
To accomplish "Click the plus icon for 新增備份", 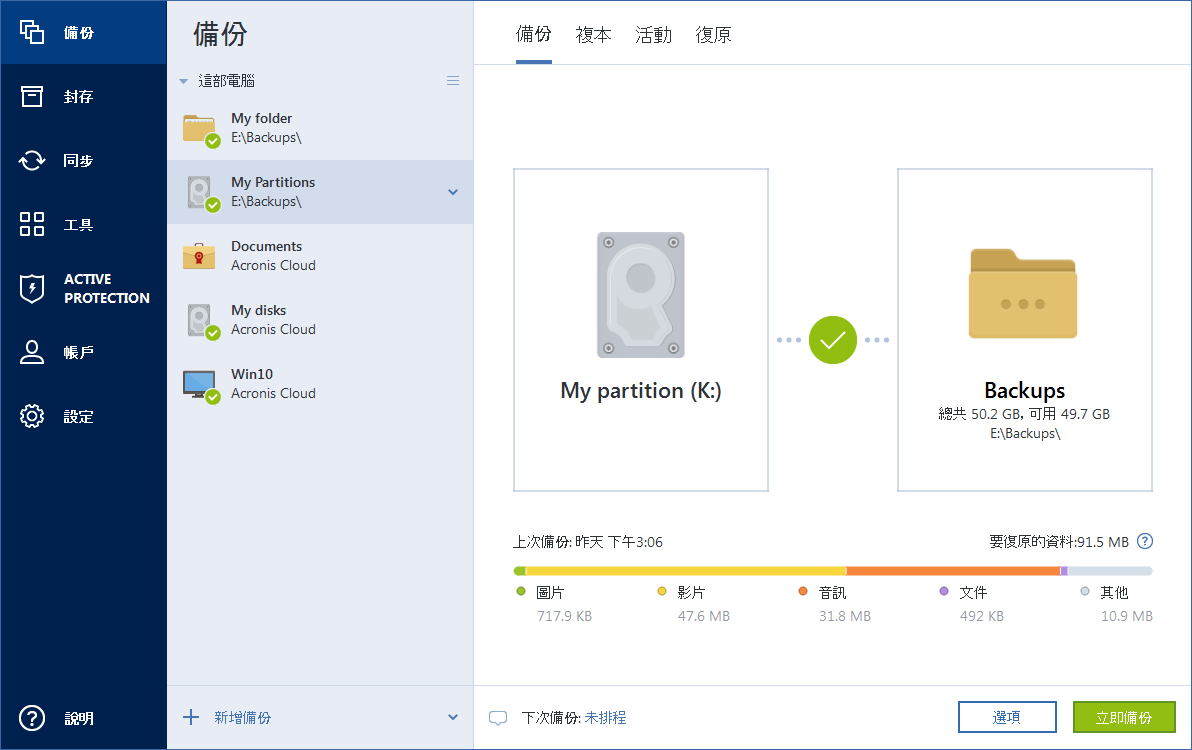I will pos(191,717).
